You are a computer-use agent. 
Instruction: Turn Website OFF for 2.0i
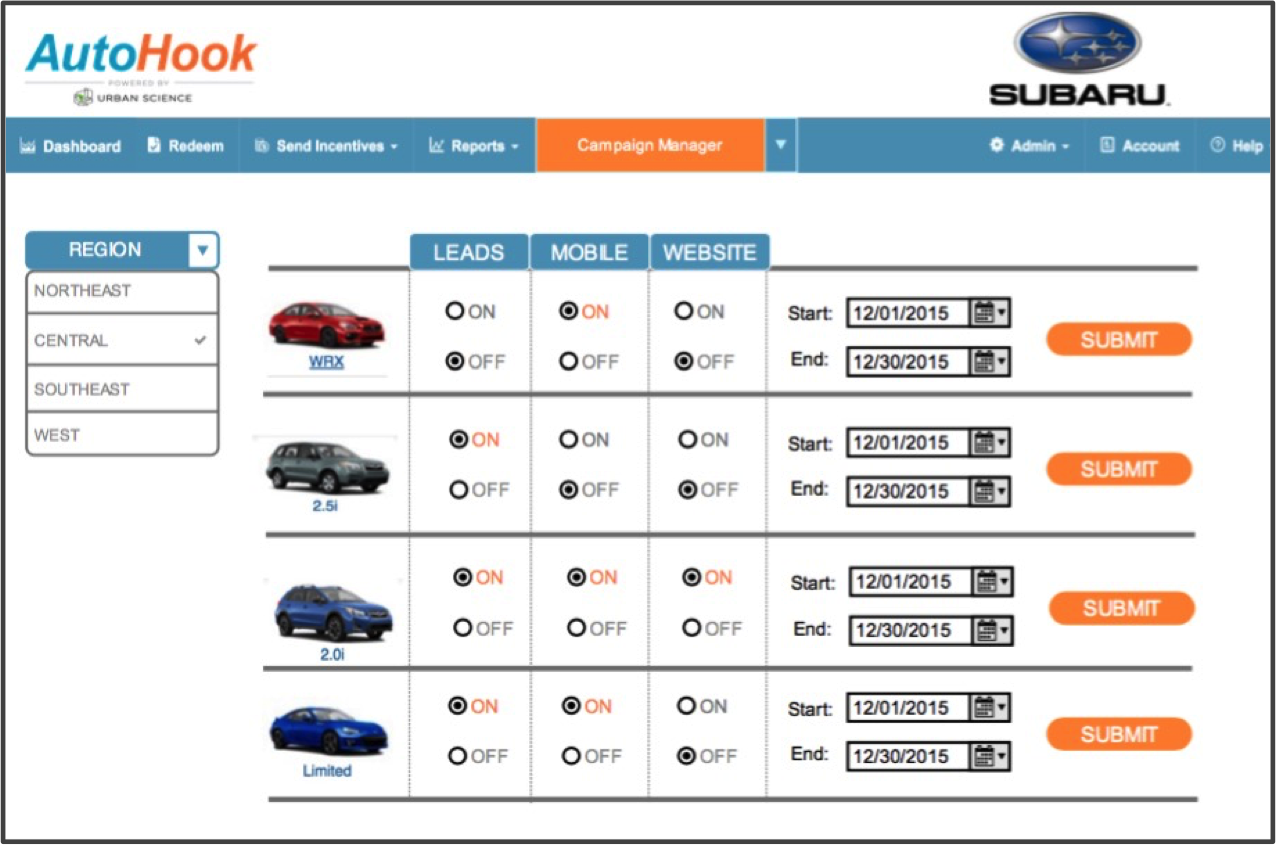click(x=691, y=628)
